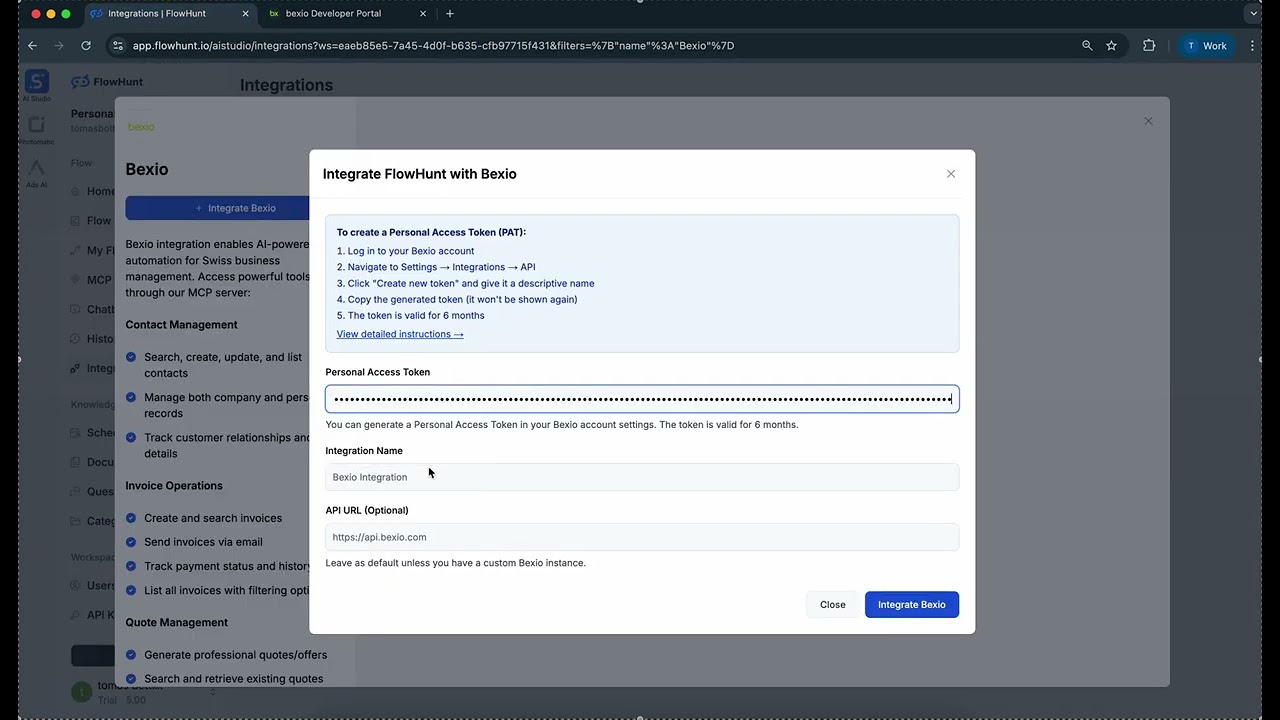Viewport: 1280px width, 720px height.
Task: Click the Bexio logo in panel
Action: tap(141, 127)
